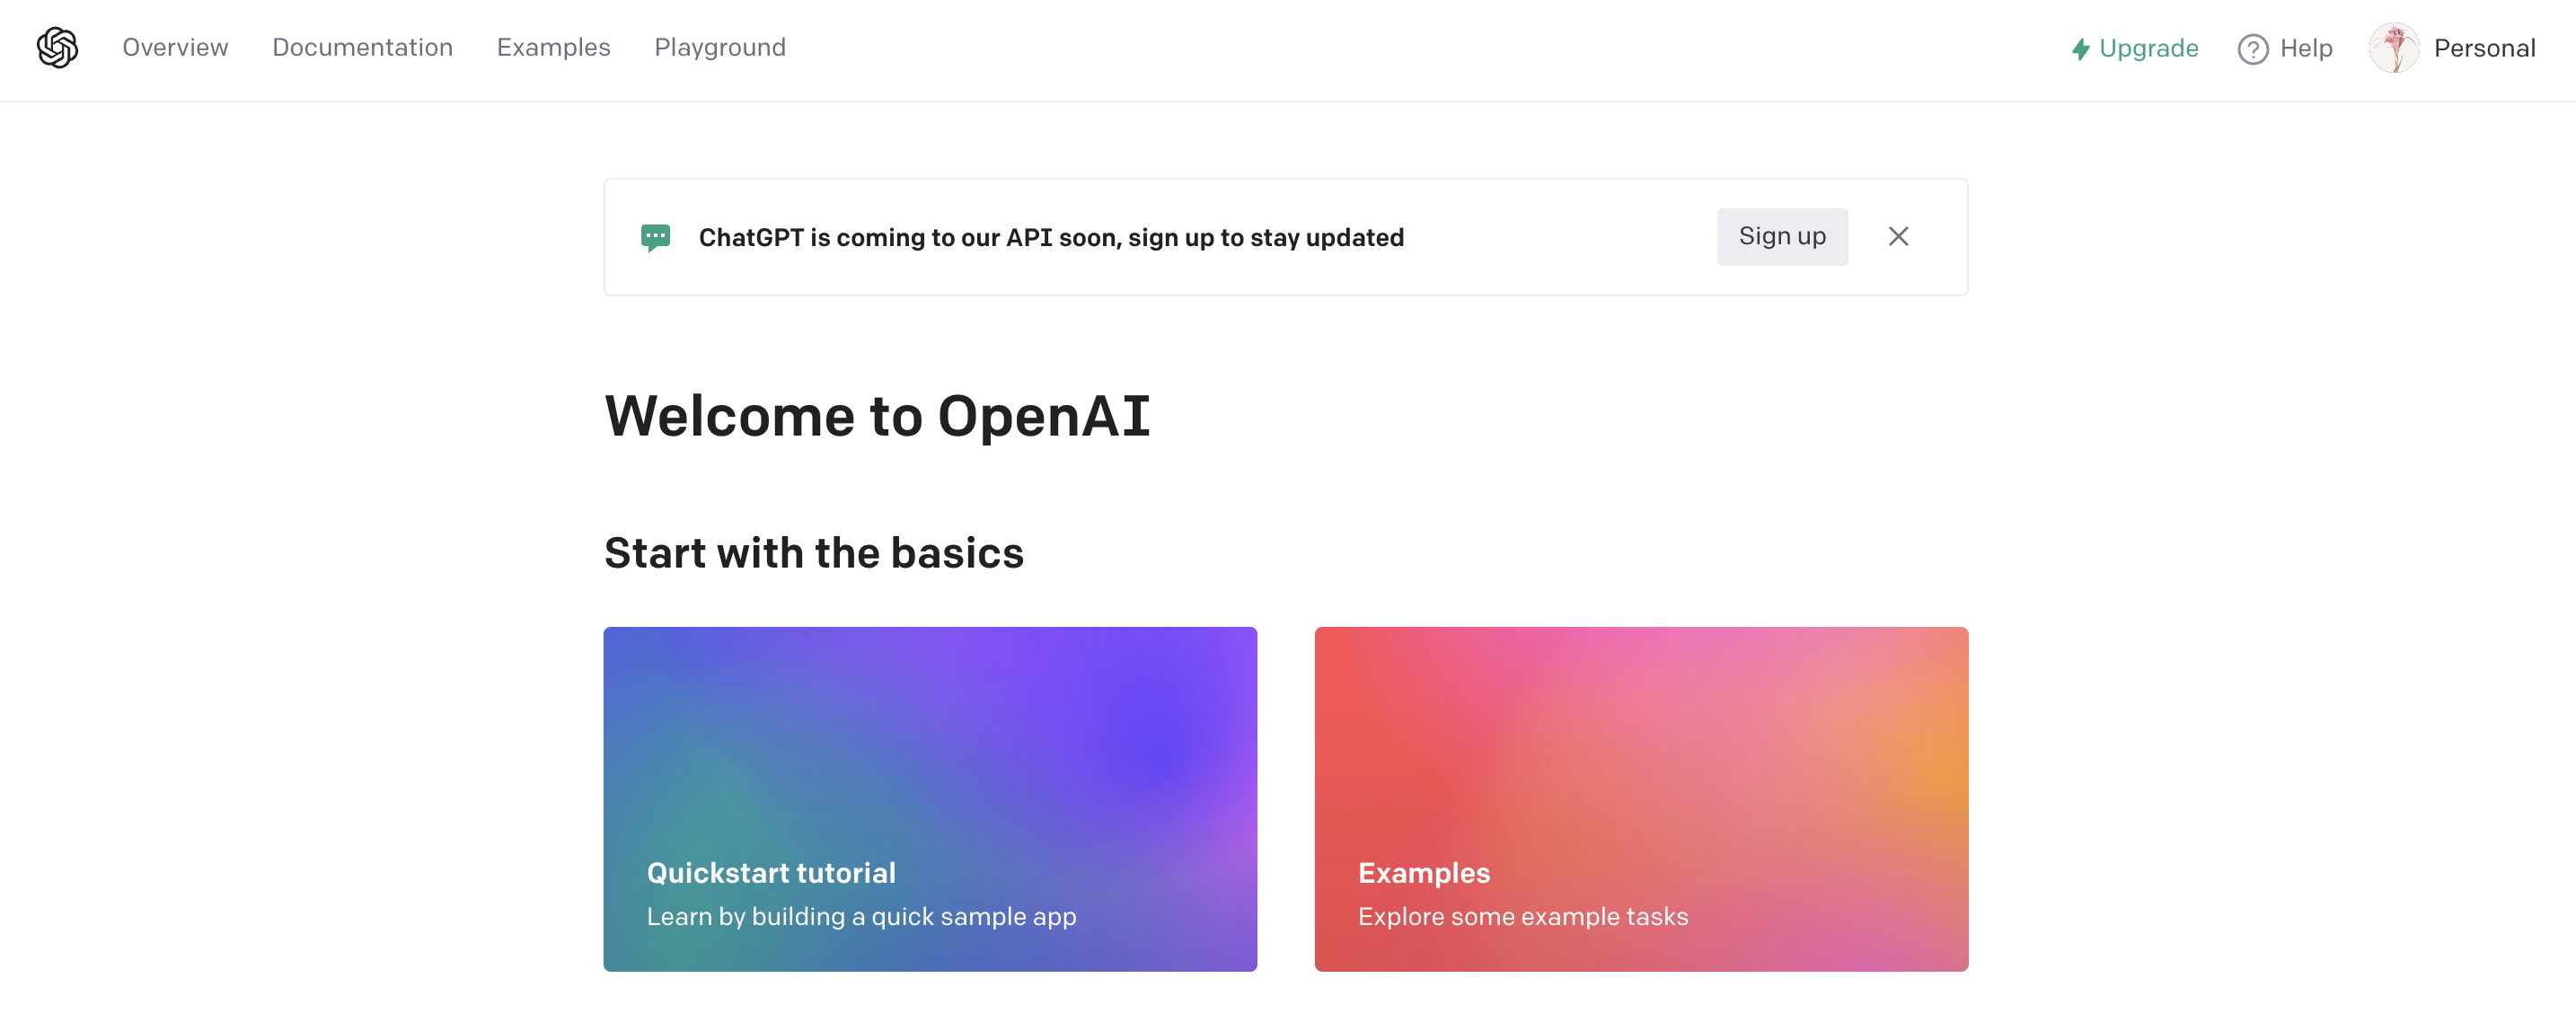
Task: Switch to the Playground
Action: [719, 47]
